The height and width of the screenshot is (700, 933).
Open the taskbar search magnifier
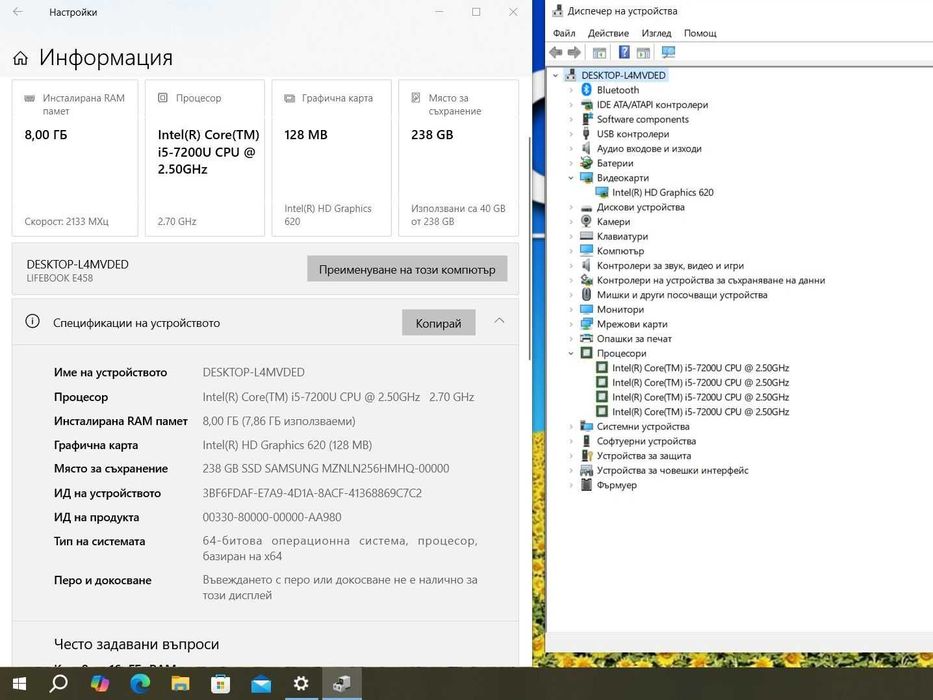[58, 683]
